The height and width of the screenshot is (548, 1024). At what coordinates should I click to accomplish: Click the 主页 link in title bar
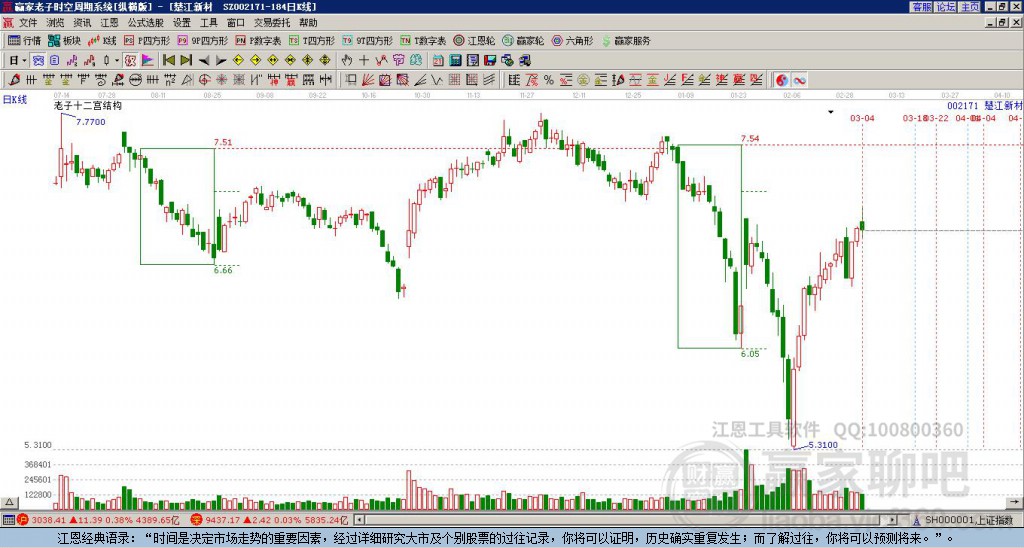(x=969, y=7)
